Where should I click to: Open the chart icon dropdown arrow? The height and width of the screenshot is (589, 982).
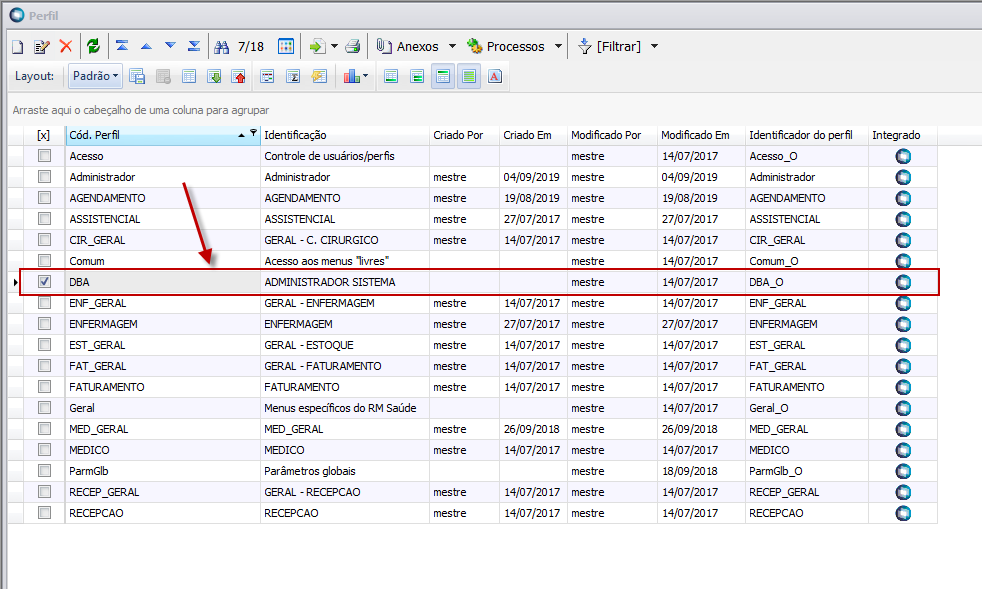[x=366, y=76]
